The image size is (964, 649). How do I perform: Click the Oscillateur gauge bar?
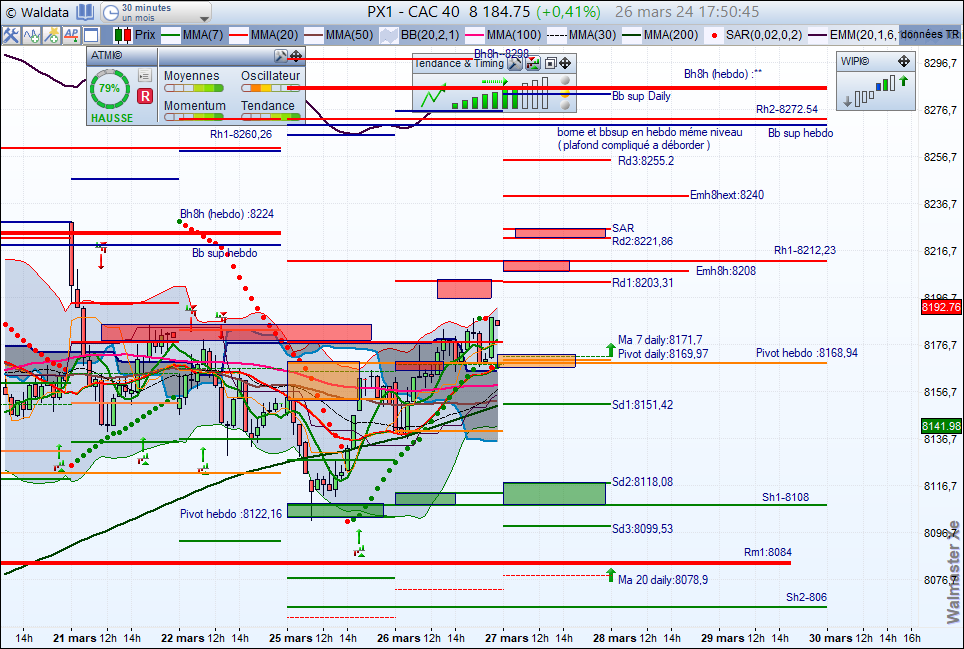tap(271, 88)
